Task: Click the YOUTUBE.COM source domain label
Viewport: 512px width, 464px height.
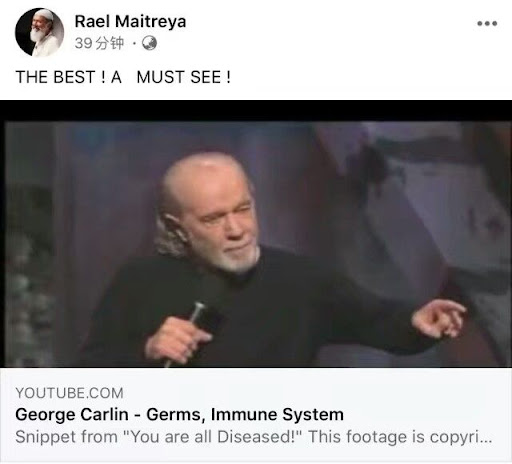Action: point(69,393)
